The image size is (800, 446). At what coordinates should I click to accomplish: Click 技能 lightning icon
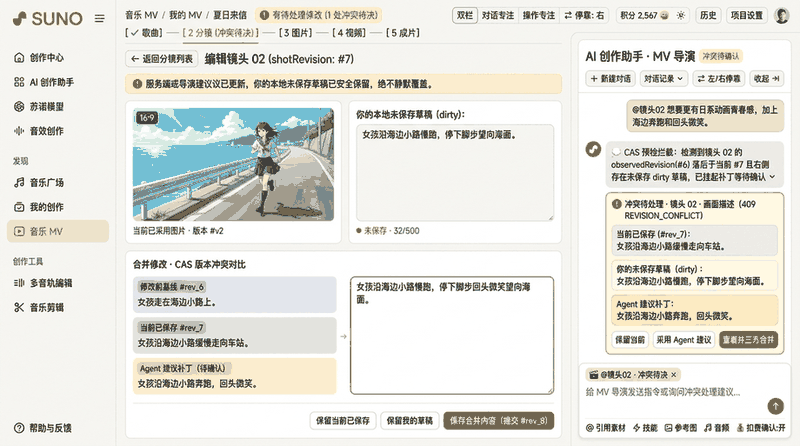tap(645, 428)
